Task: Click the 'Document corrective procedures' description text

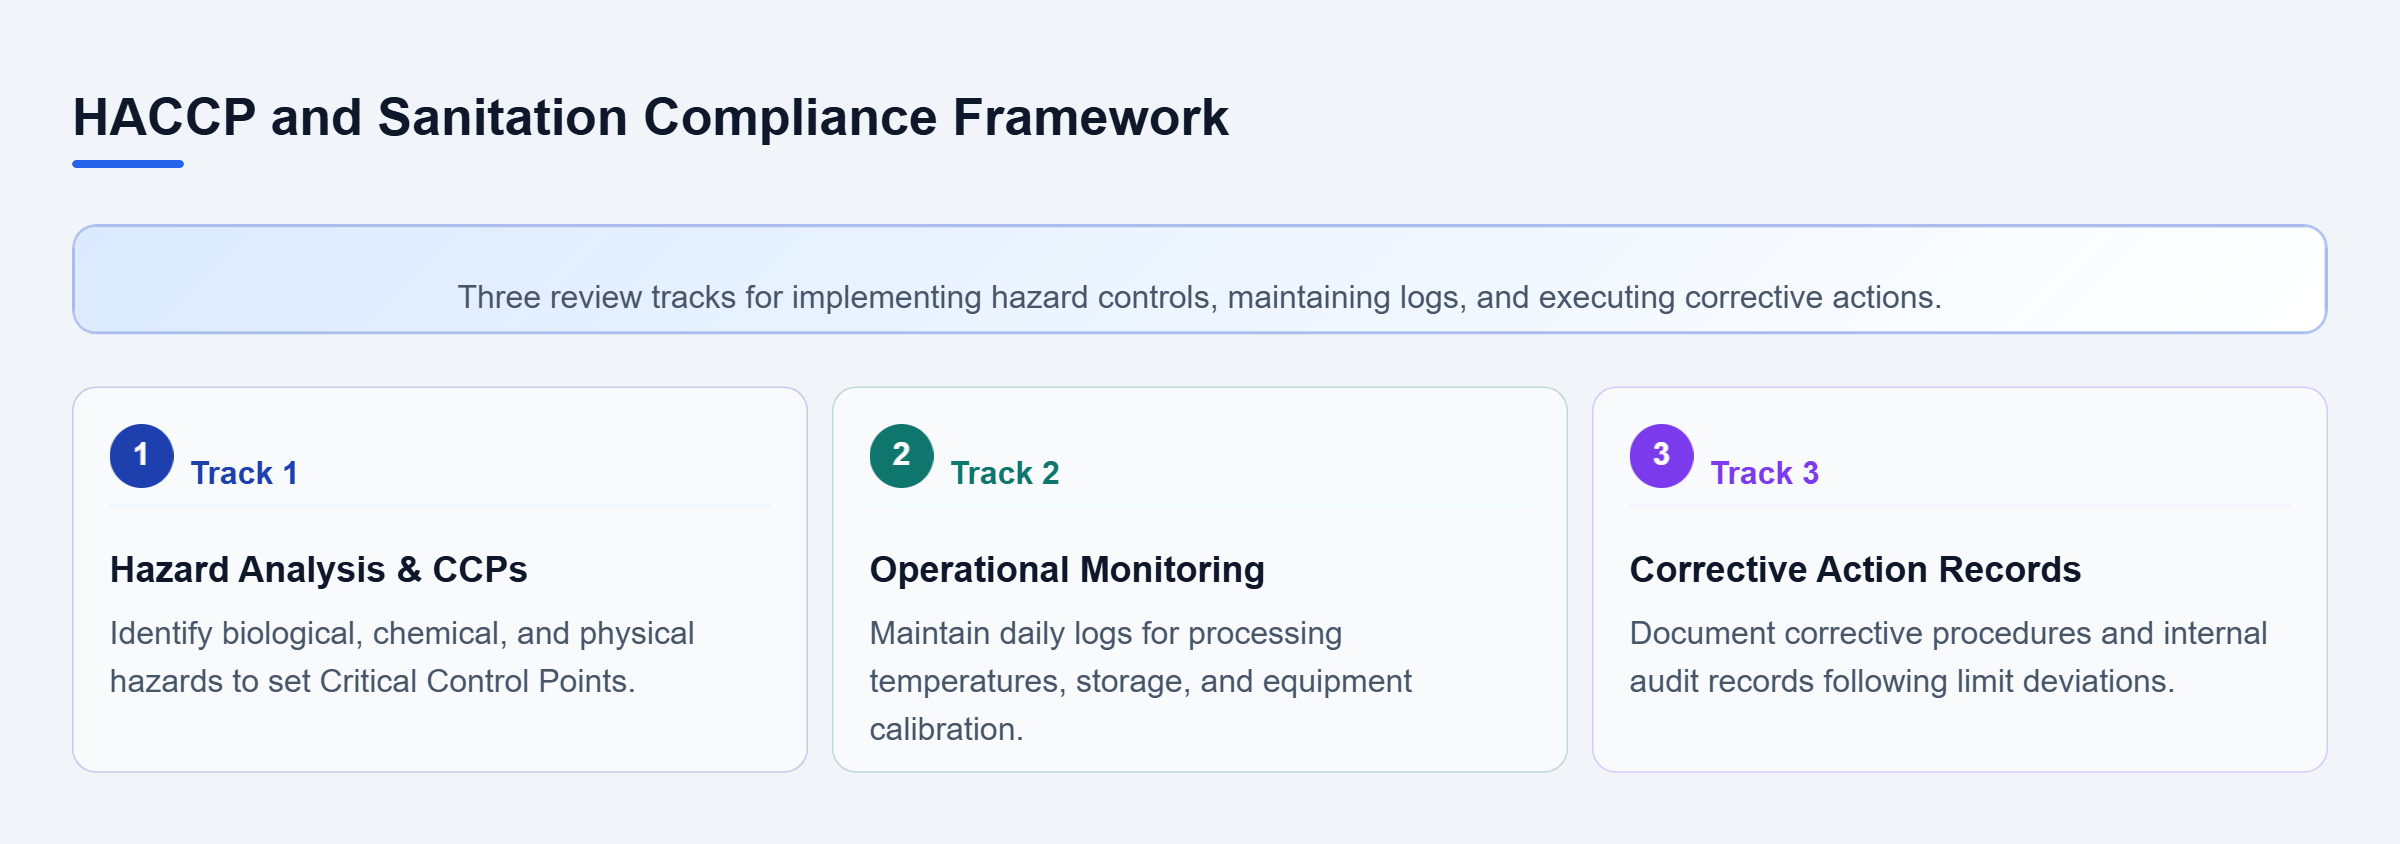Action: click(x=1948, y=657)
